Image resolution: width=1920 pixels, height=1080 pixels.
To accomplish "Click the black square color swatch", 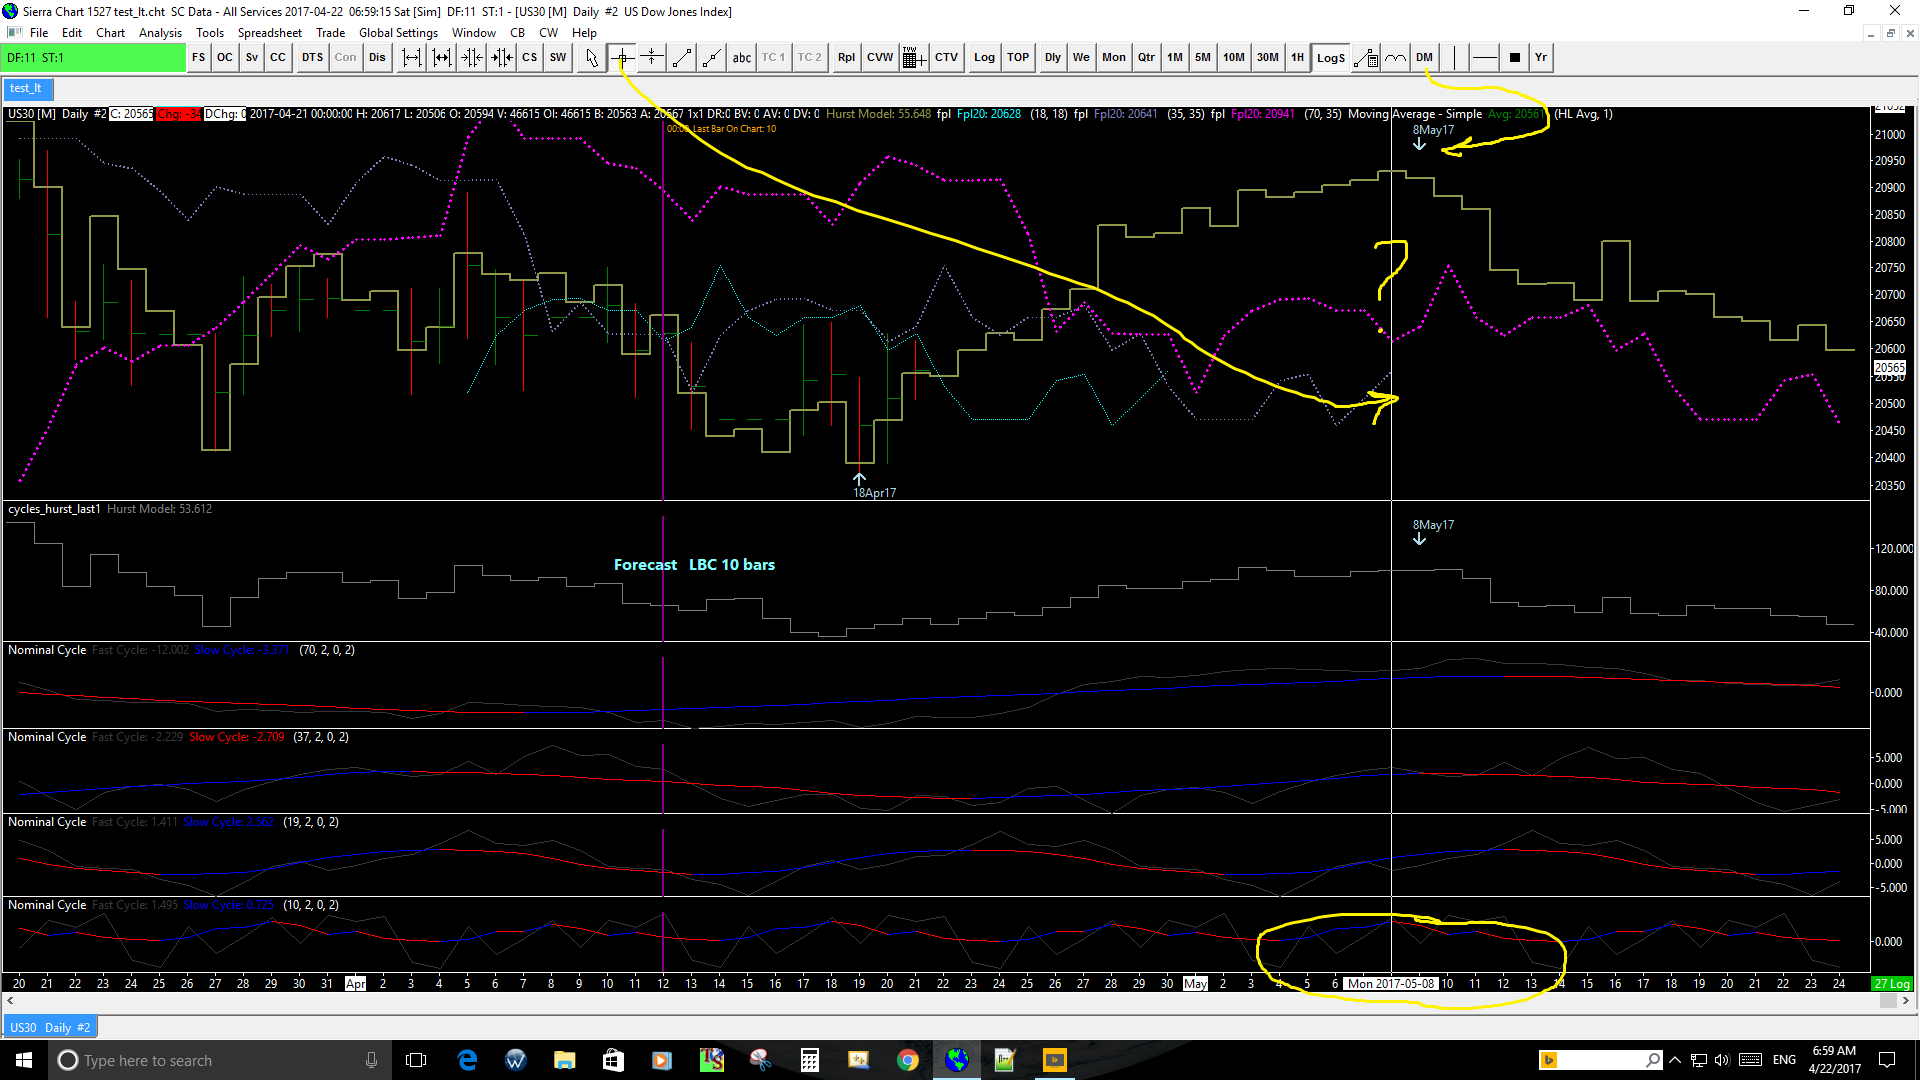I will [x=1514, y=58].
